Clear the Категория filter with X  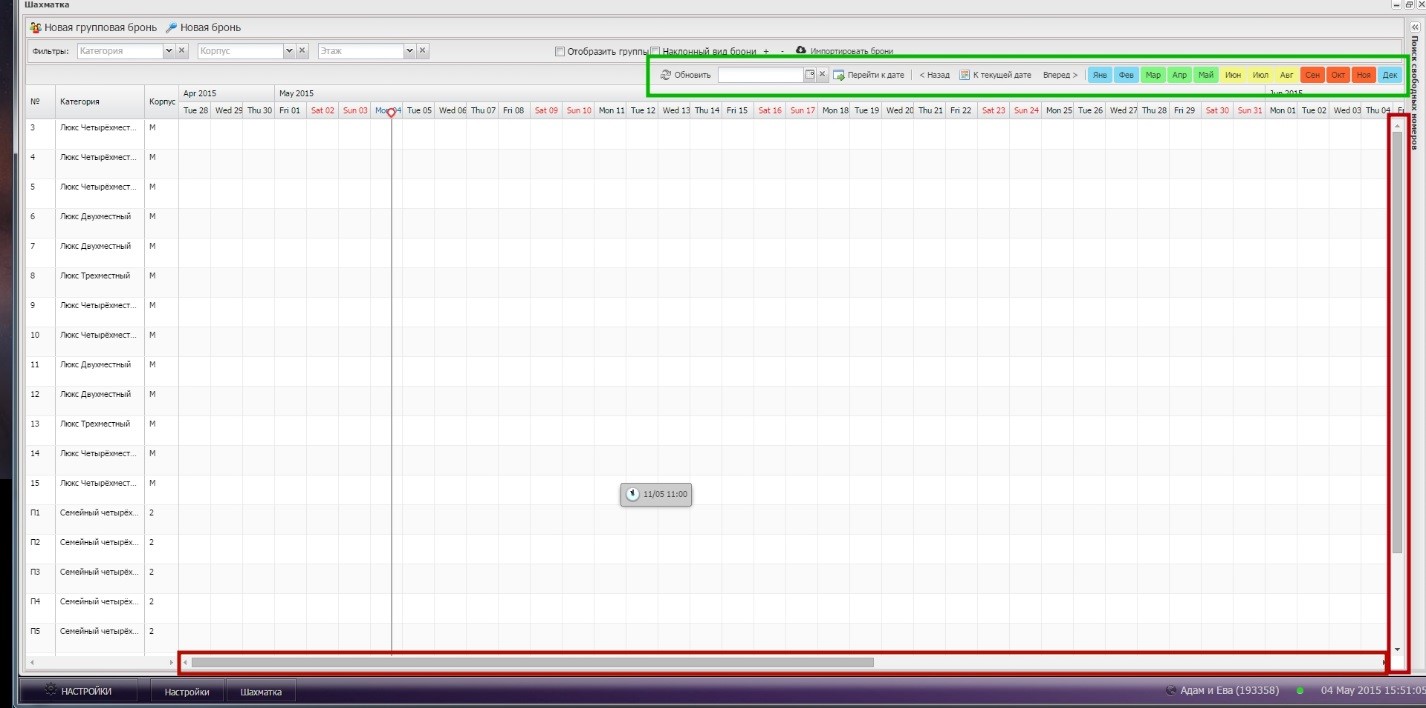click(x=182, y=51)
